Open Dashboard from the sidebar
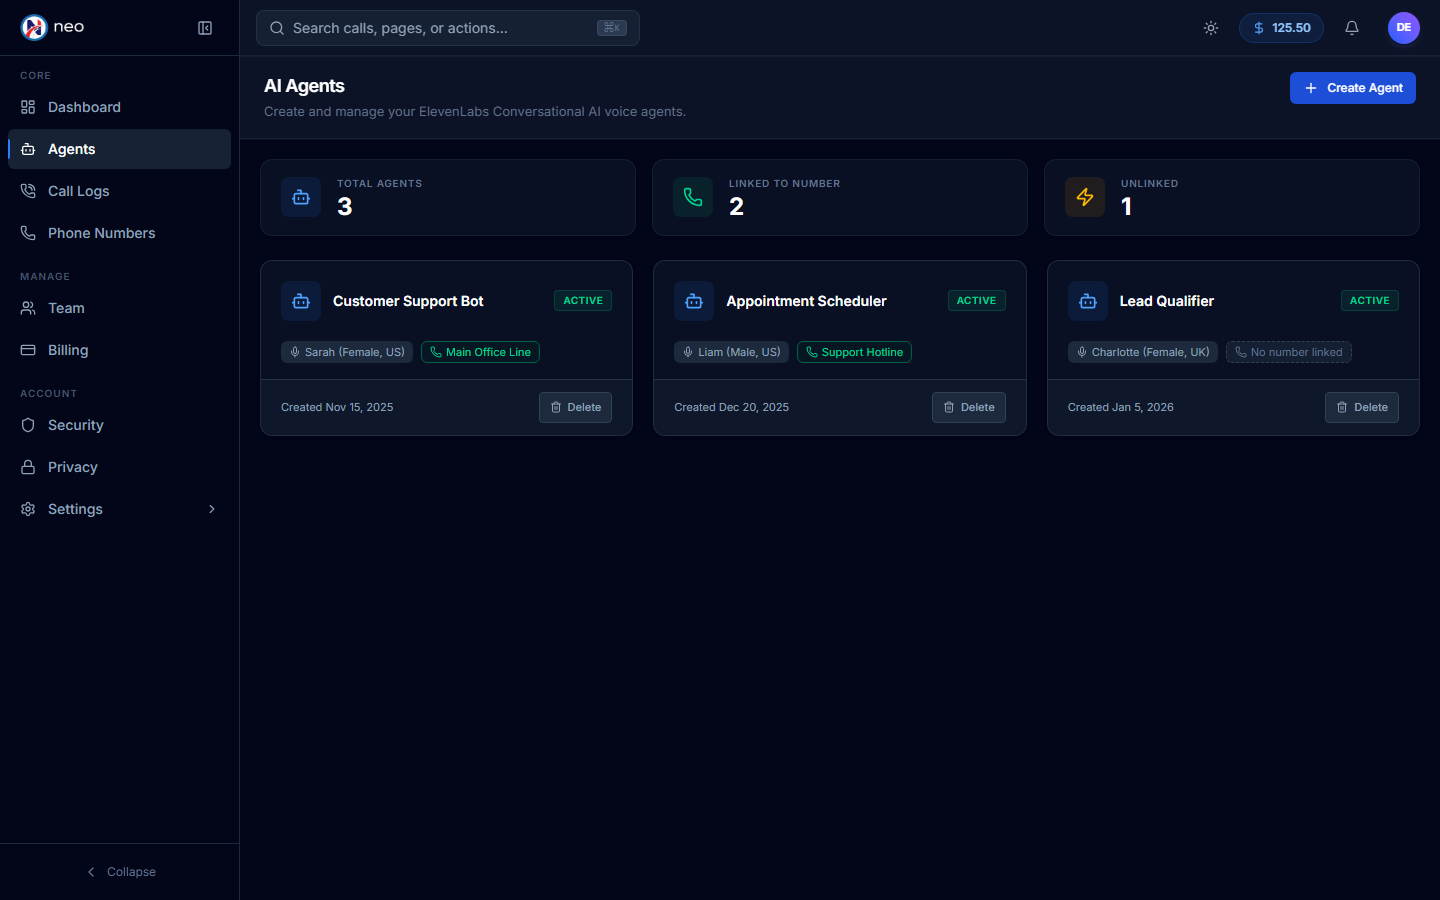1440x900 pixels. pos(119,107)
